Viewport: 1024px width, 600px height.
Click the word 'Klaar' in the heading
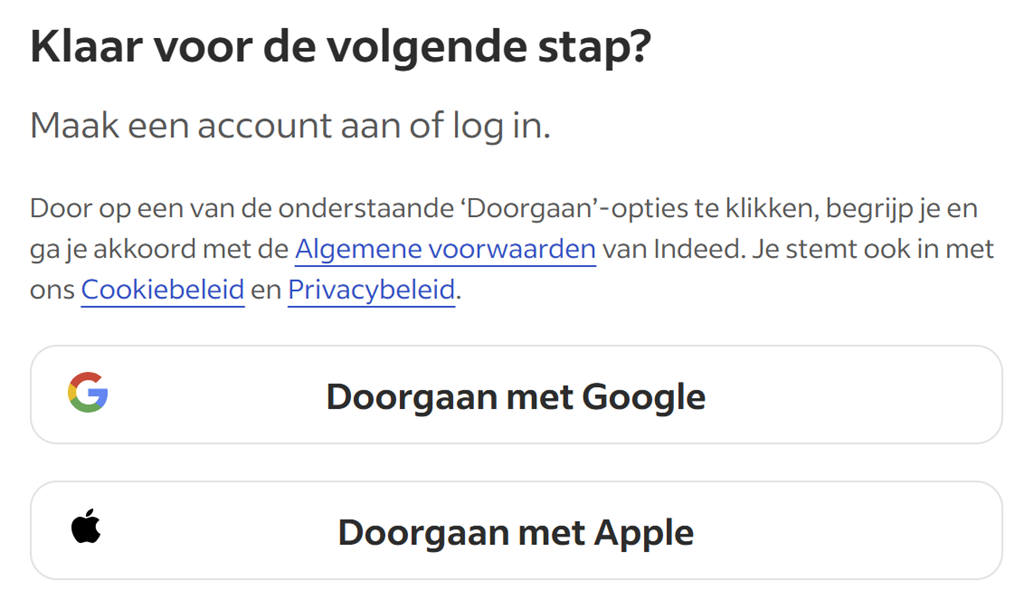[86, 47]
